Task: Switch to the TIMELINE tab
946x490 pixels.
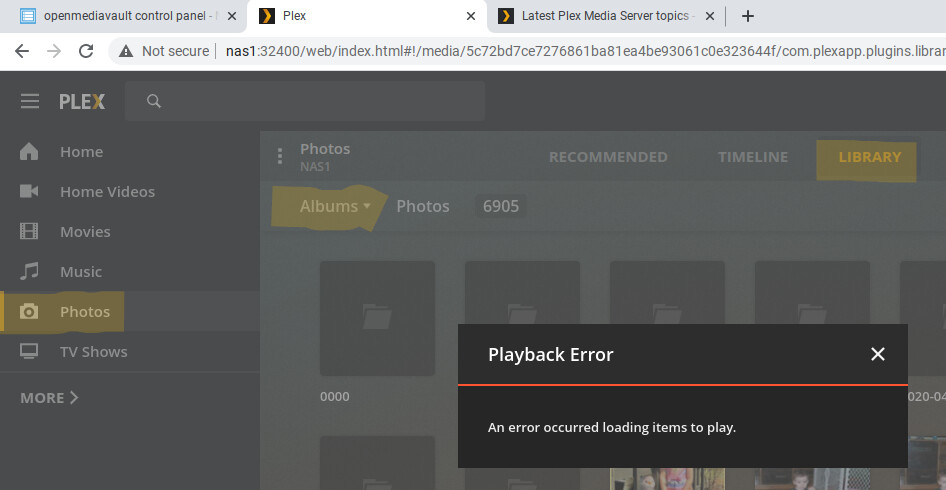Action: click(753, 157)
